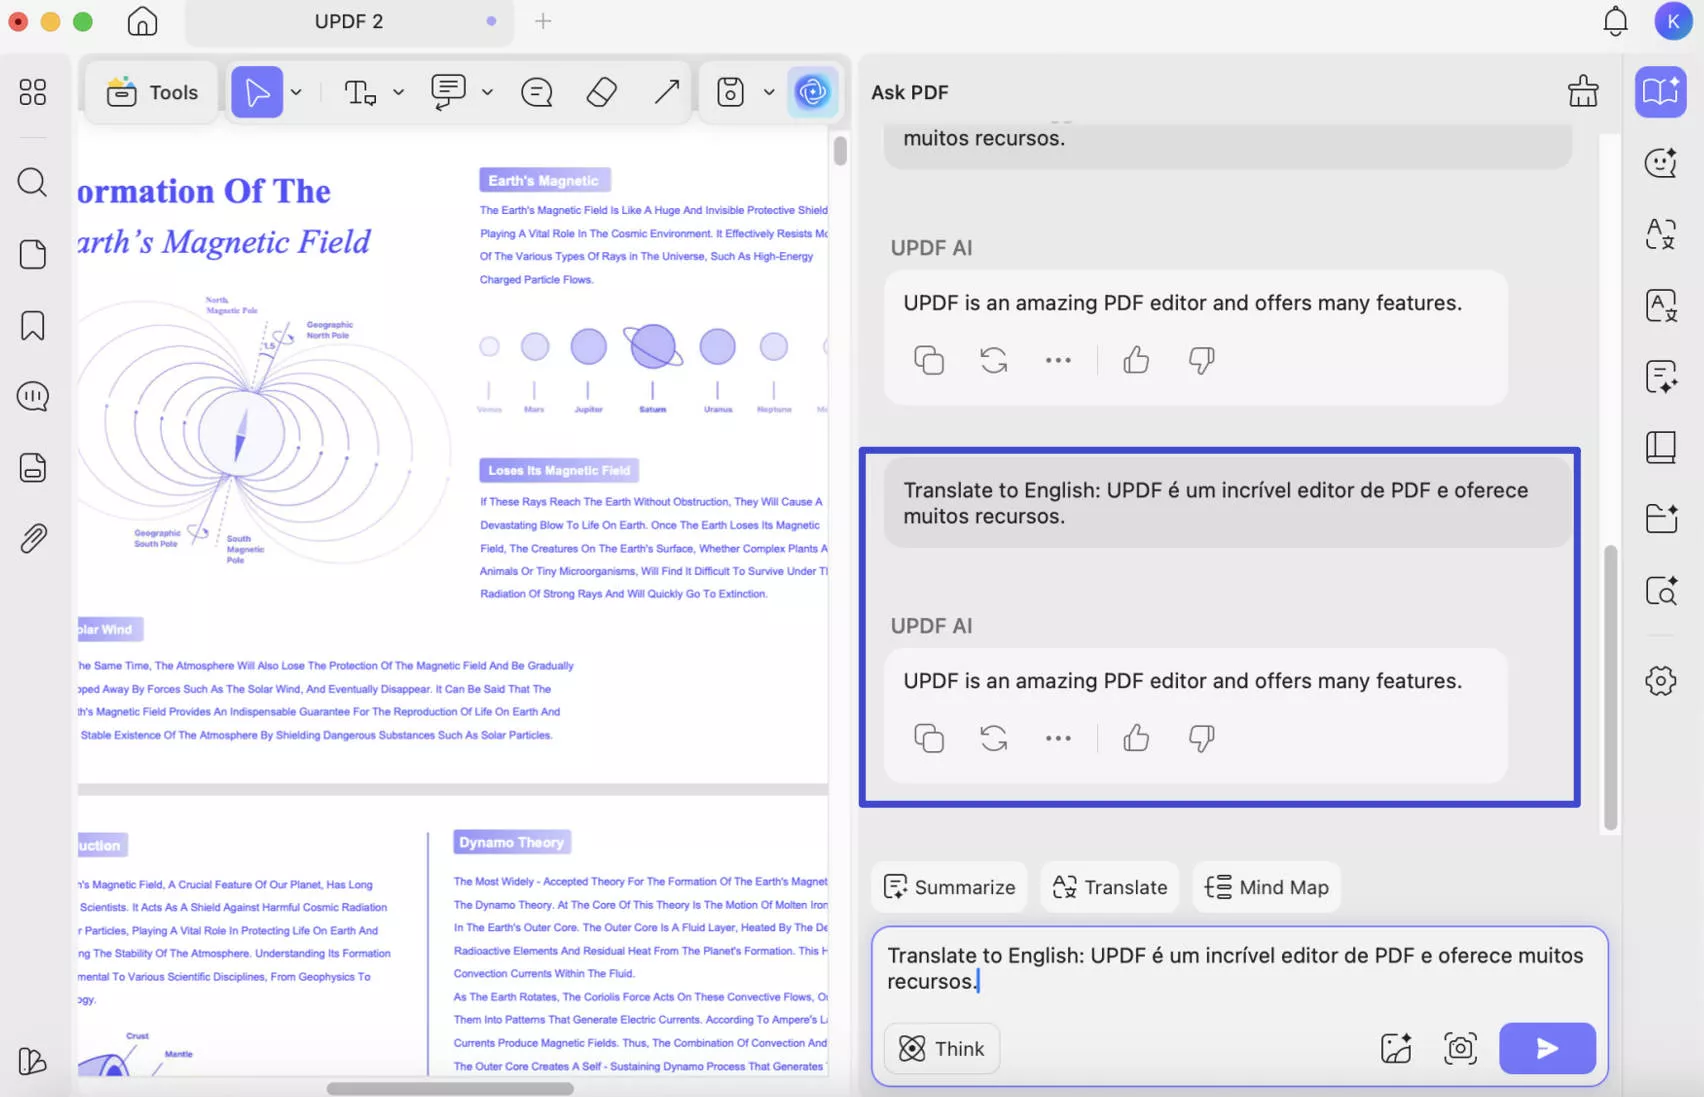Viewport: 1704px width, 1097px height.
Task: Open the comment tool options chevron
Action: (487, 91)
